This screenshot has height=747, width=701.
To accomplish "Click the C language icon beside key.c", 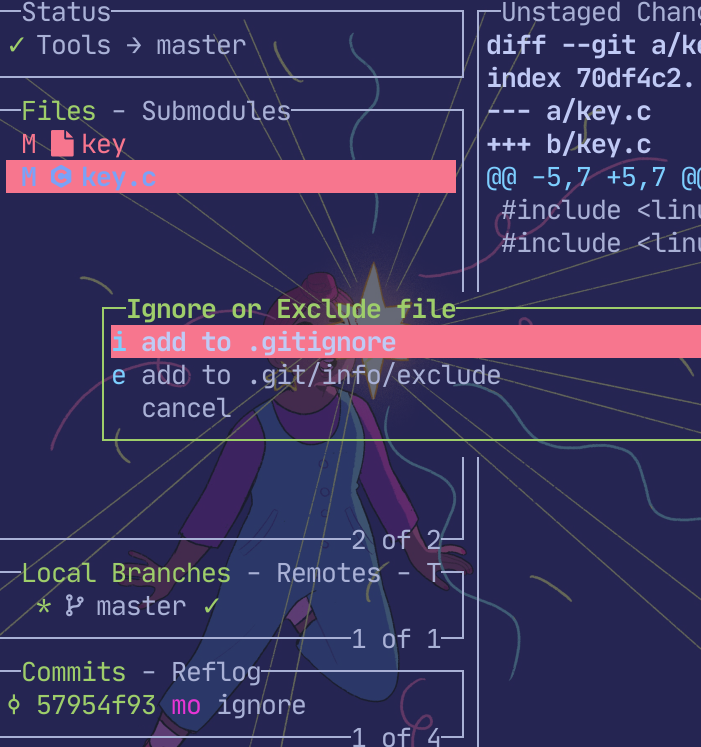I will pos(61,176).
